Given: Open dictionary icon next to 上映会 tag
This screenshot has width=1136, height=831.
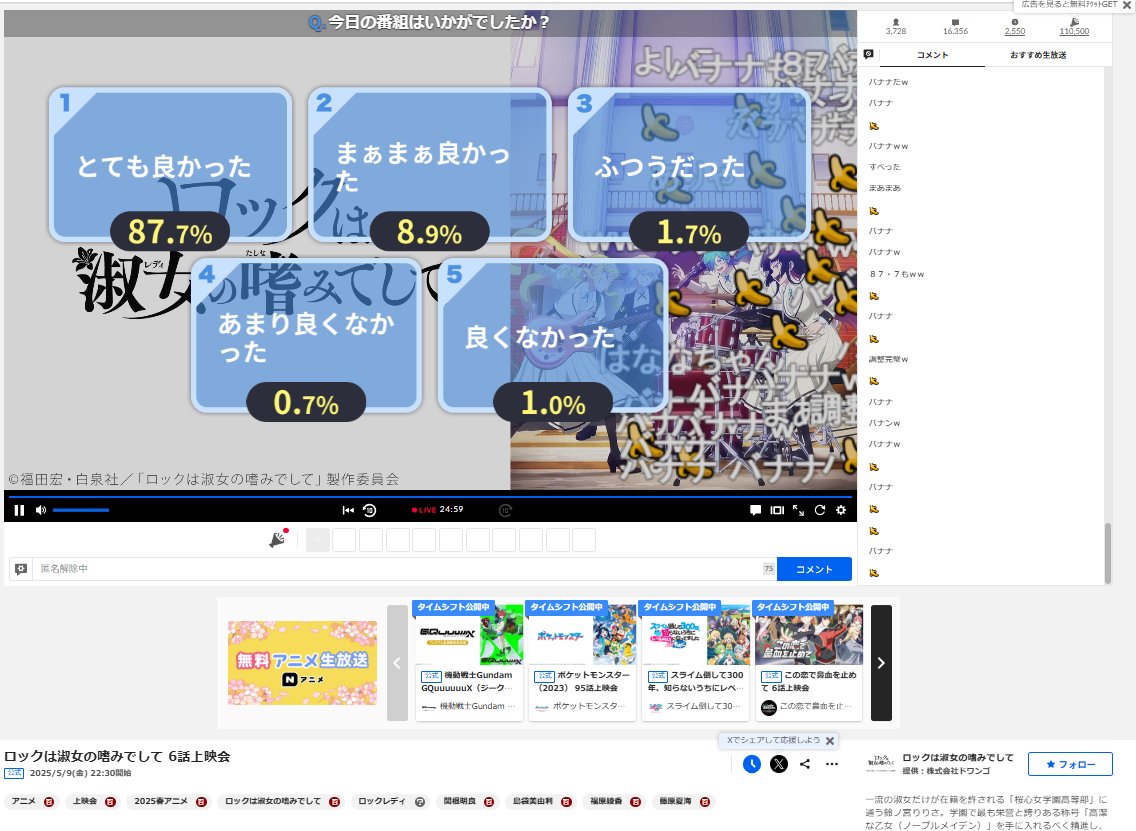Looking at the screenshot, I should (x=110, y=802).
